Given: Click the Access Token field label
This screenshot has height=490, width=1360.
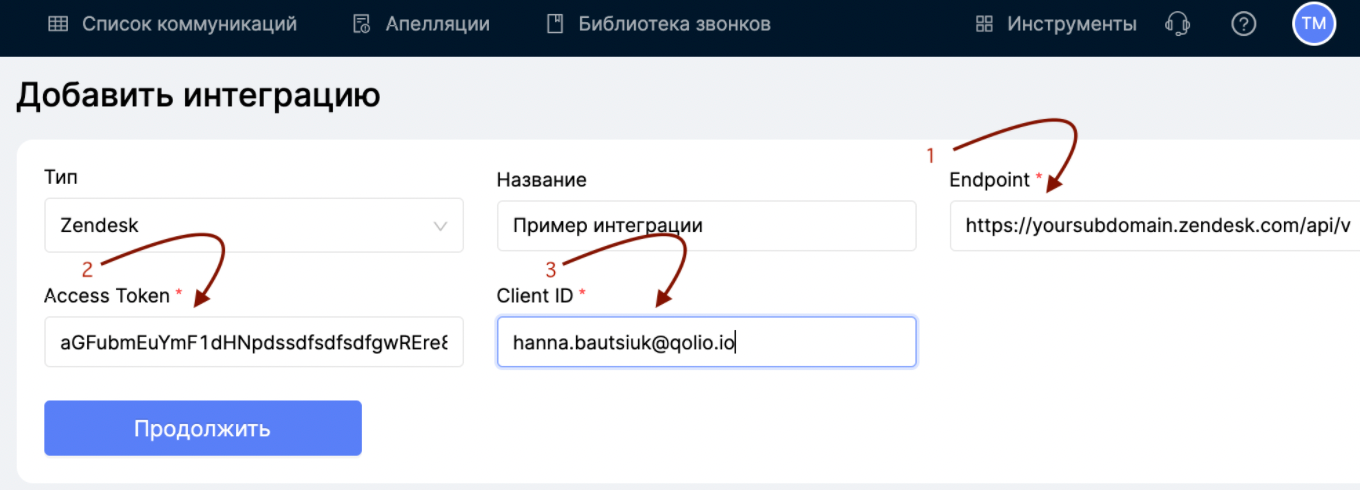Looking at the screenshot, I should point(108,295).
